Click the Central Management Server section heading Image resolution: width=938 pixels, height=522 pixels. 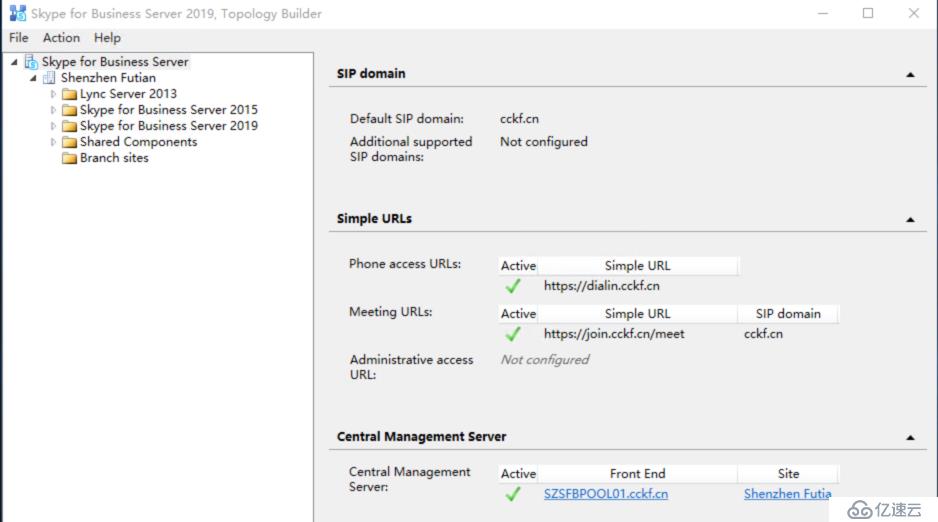(x=421, y=437)
